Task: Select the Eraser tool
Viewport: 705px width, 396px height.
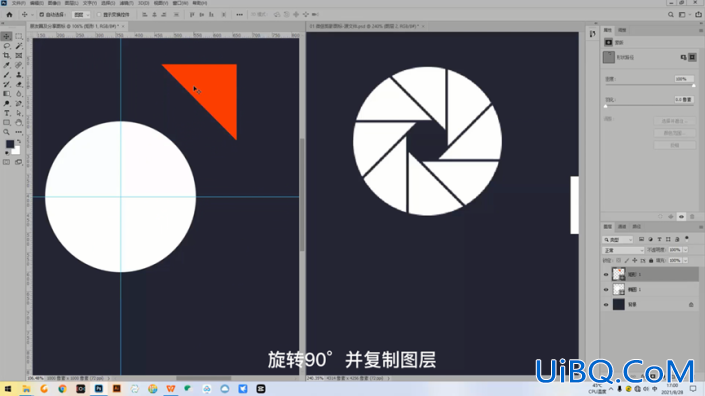Action: pos(18,85)
